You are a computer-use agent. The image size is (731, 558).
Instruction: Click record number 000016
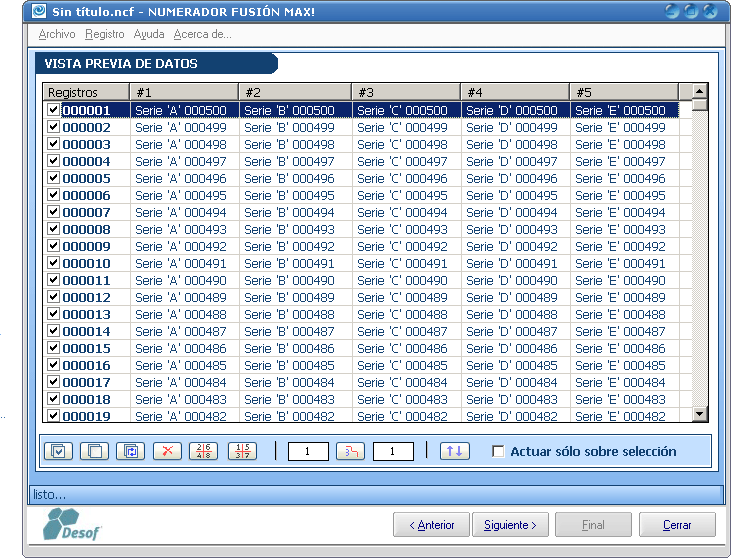[86, 365]
